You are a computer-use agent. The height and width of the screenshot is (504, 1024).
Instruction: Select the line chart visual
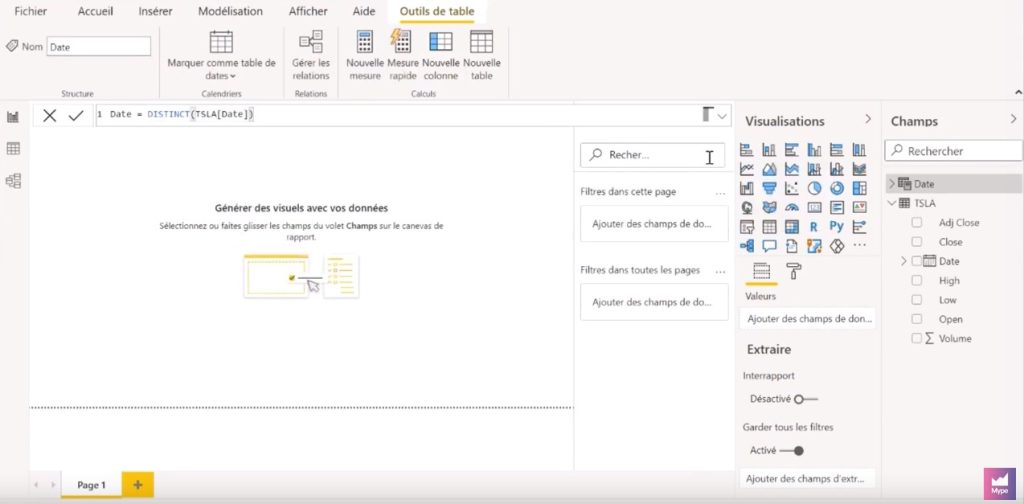click(x=746, y=169)
